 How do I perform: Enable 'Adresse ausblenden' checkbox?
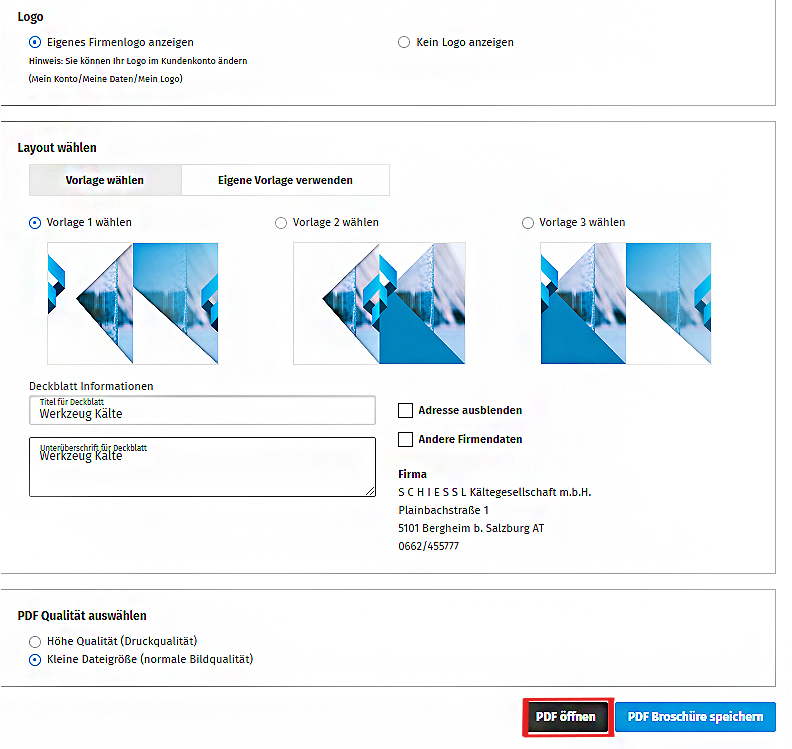[x=405, y=410]
